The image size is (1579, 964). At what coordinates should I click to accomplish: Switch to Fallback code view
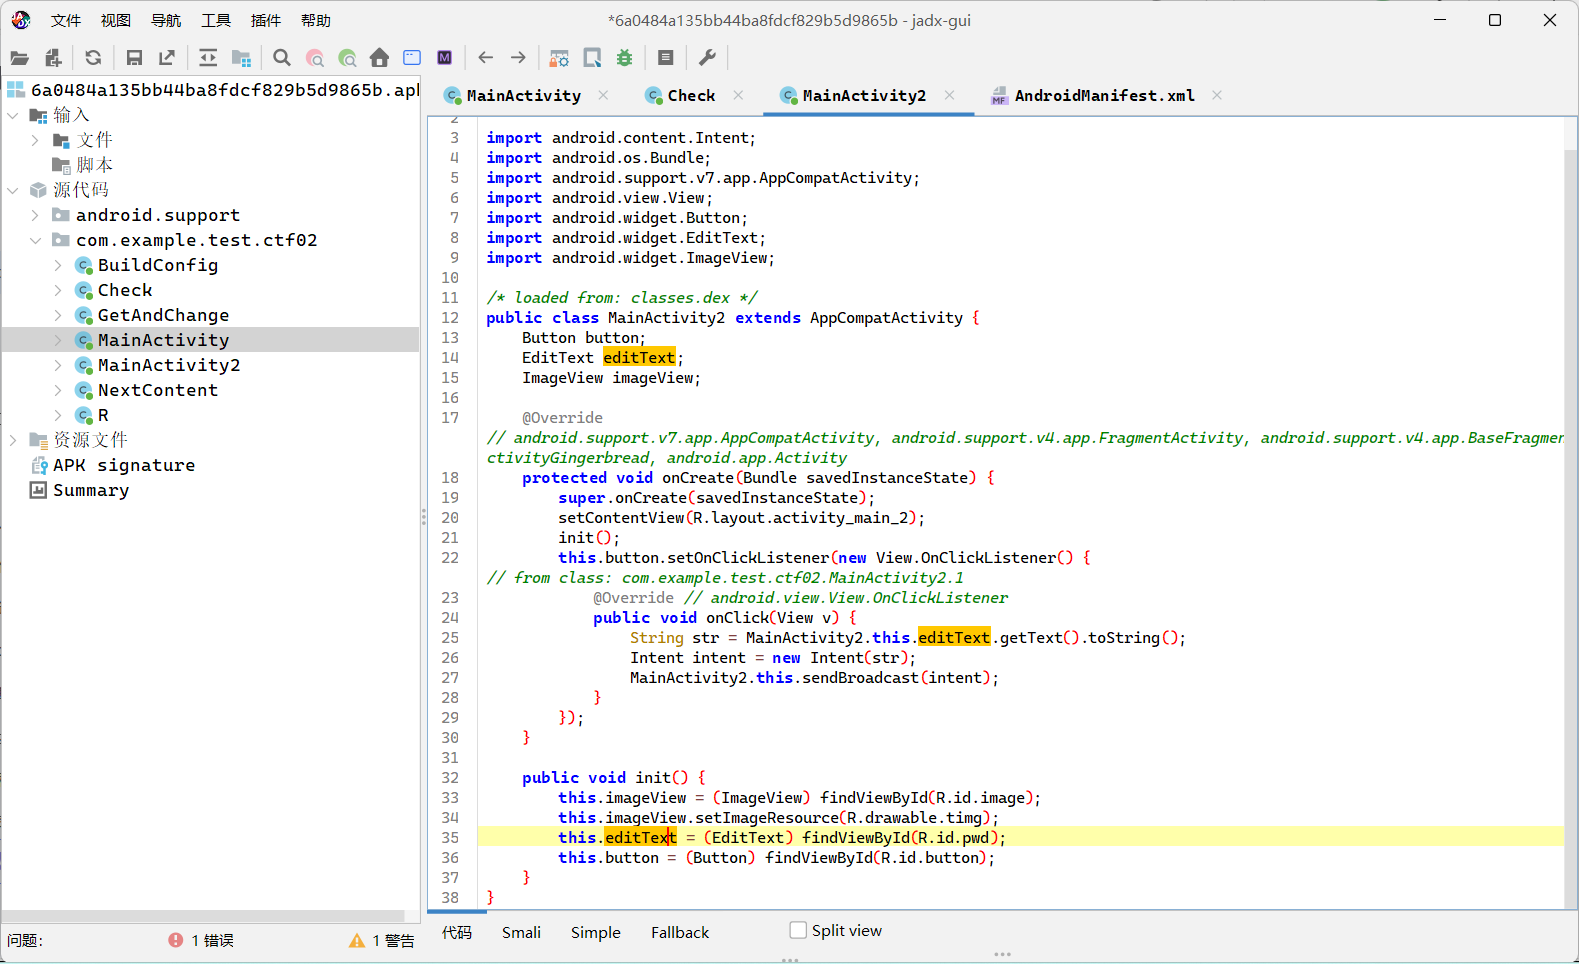pos(680,932)
